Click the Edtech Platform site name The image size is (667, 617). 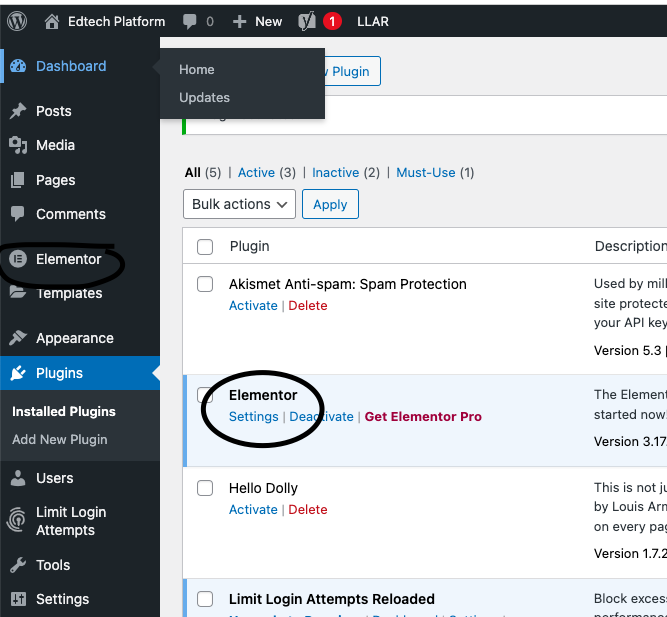(x=117, y=22)
